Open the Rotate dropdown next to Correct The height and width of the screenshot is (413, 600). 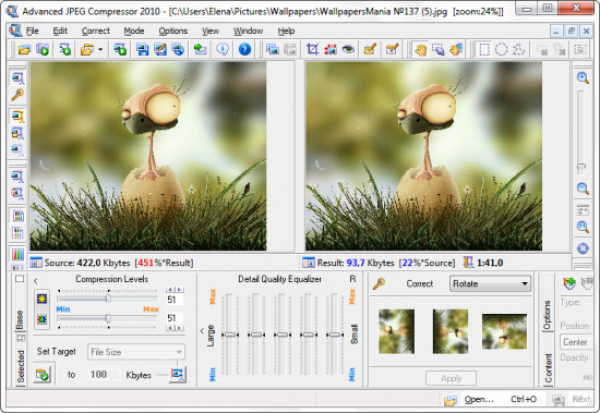[x=489, y=284]
